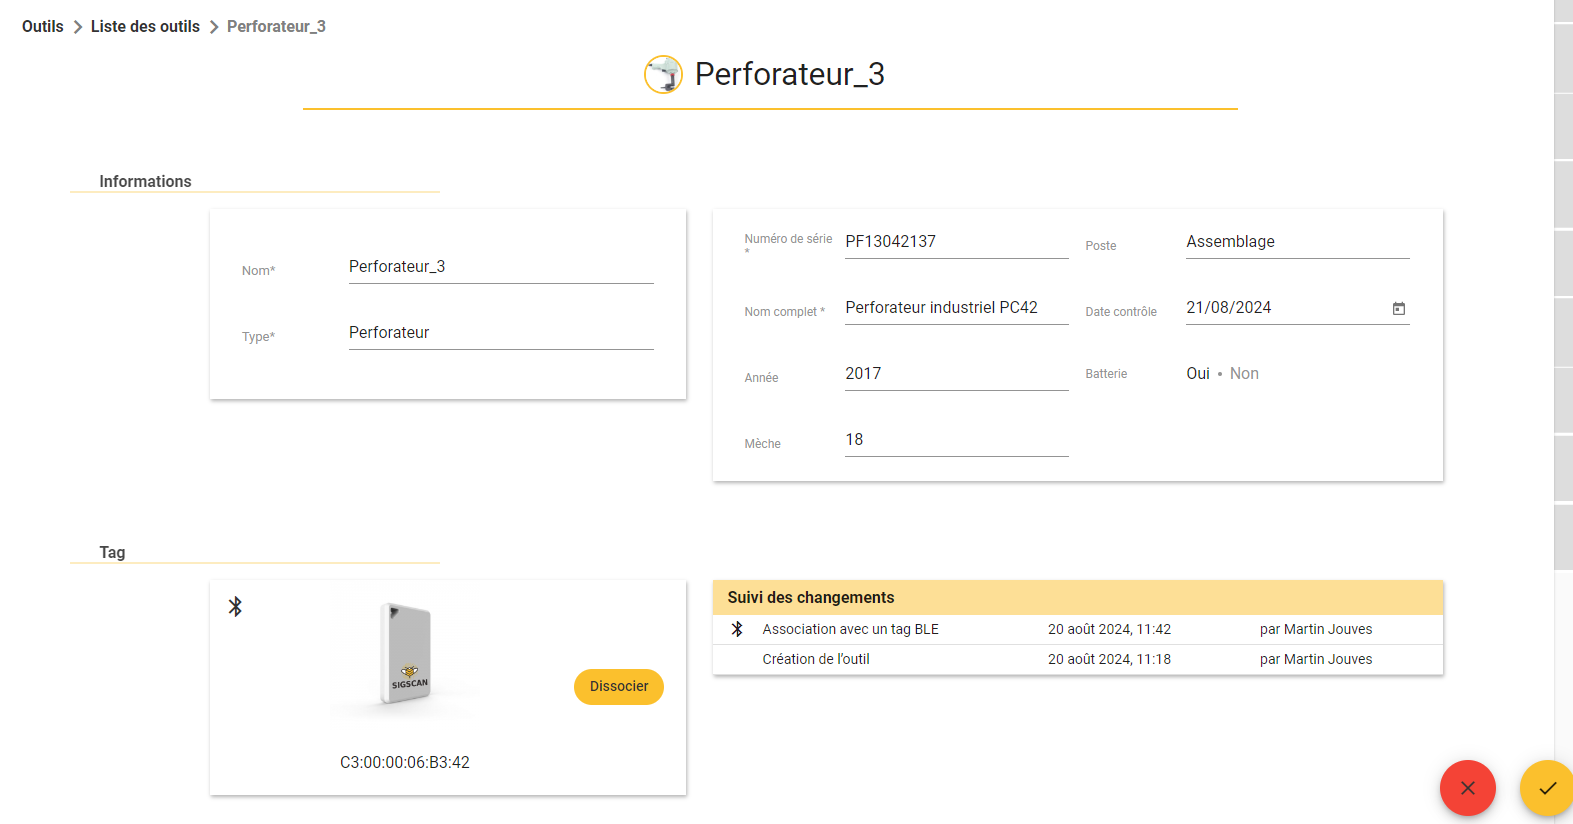Click the Perforateur_3 page title
Viewport: 1573px width, 824px height.
(x=790, y=74)
